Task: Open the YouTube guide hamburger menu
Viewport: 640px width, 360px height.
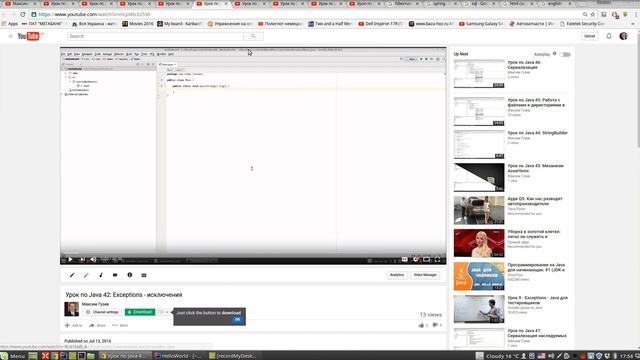Action: 11,36
